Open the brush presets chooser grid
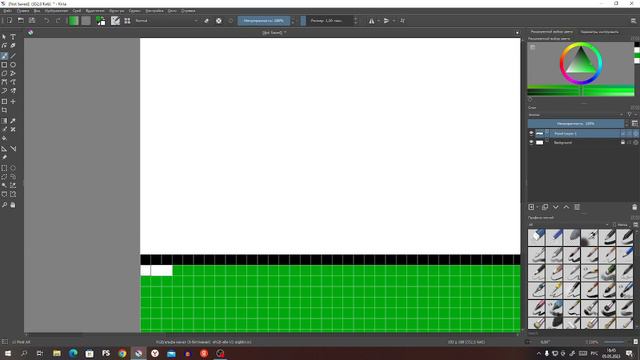 coord(127,20)
